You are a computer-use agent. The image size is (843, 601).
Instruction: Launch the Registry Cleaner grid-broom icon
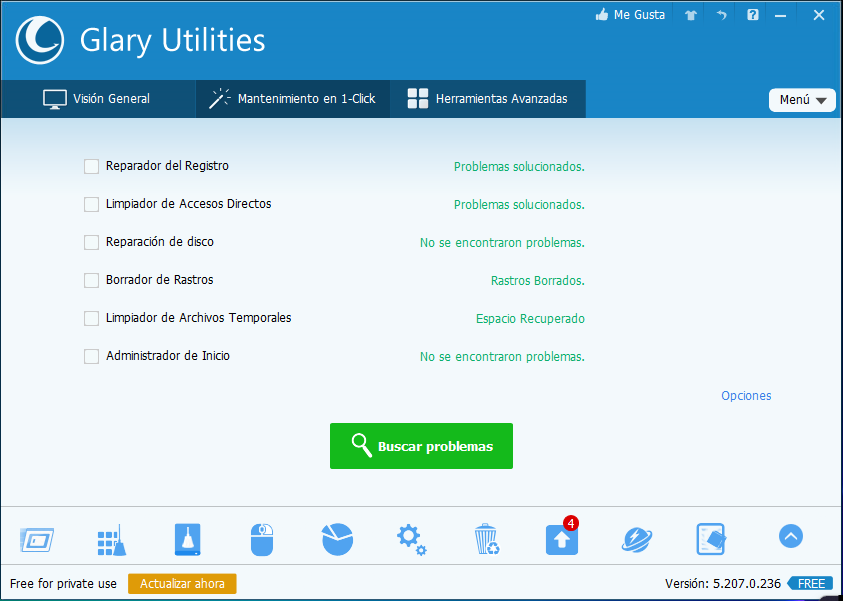112,540
